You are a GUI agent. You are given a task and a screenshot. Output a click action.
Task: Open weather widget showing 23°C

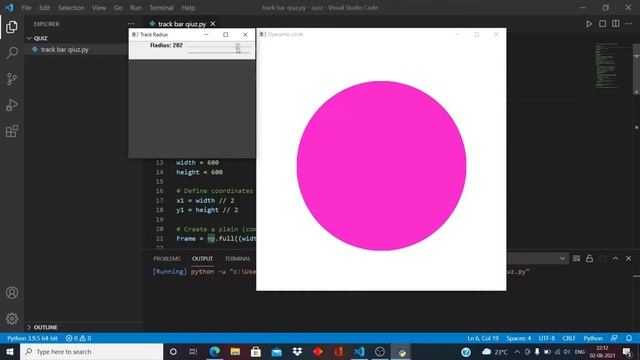(495, 351)
